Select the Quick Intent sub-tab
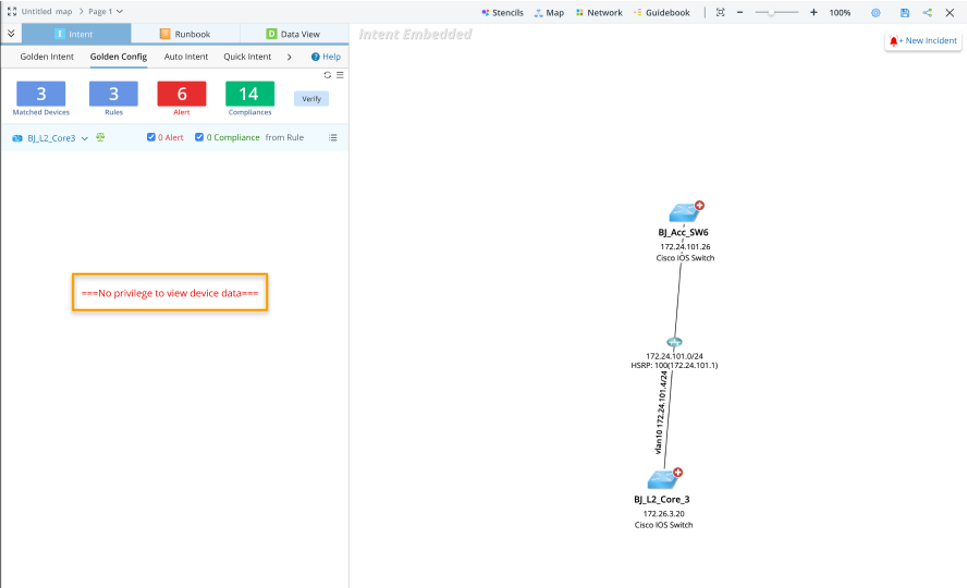 click(x=247, y=57)
